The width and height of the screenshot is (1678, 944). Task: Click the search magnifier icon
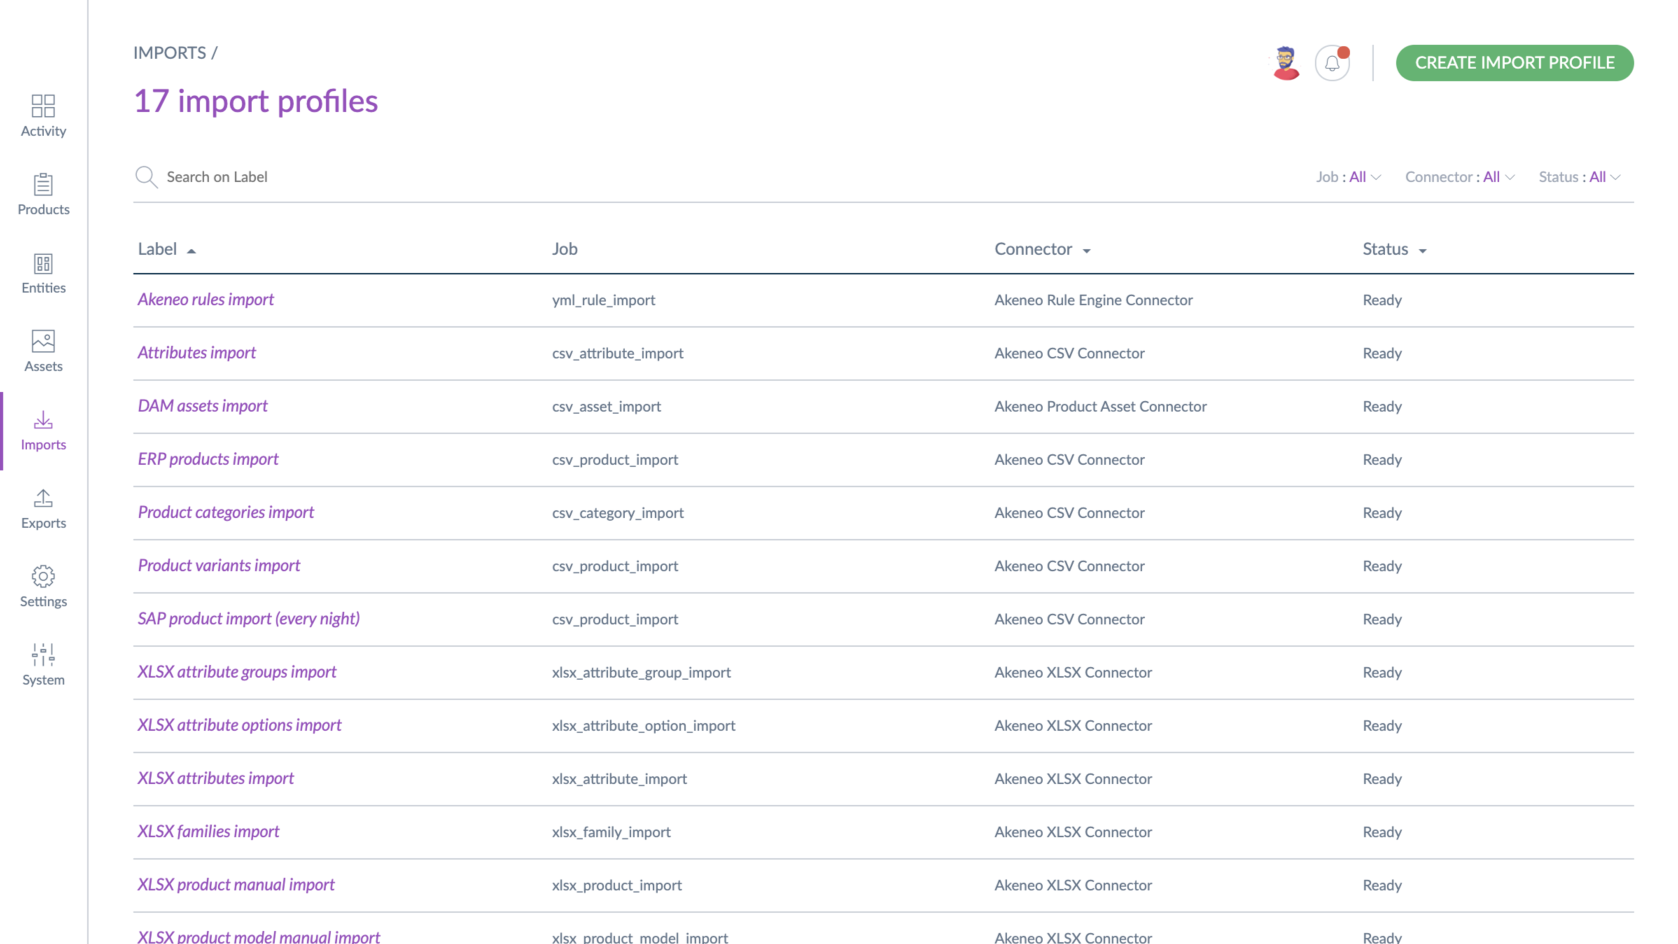coord(146,177)
